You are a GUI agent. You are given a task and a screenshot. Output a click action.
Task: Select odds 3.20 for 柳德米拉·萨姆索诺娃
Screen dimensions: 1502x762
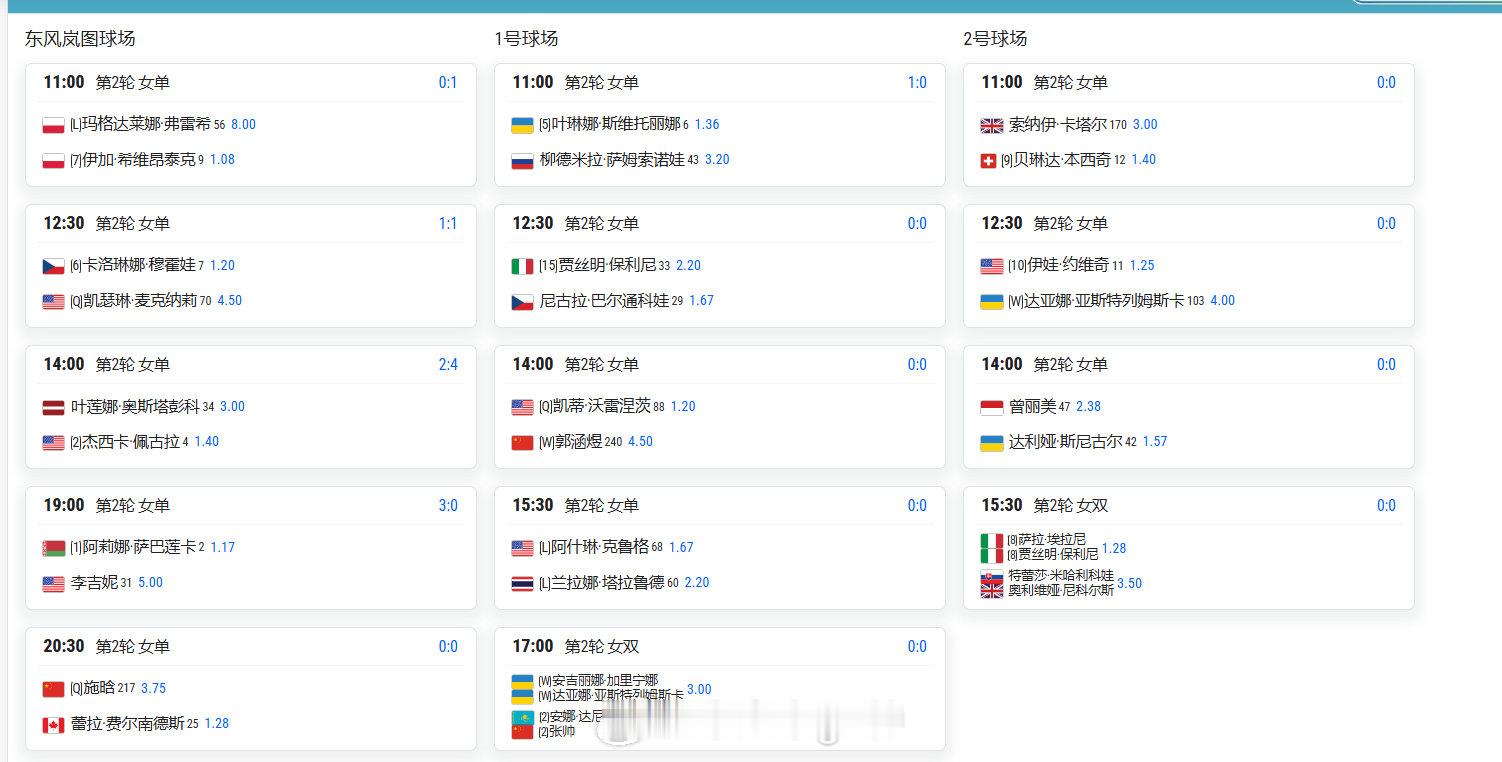tap(717, 160)
